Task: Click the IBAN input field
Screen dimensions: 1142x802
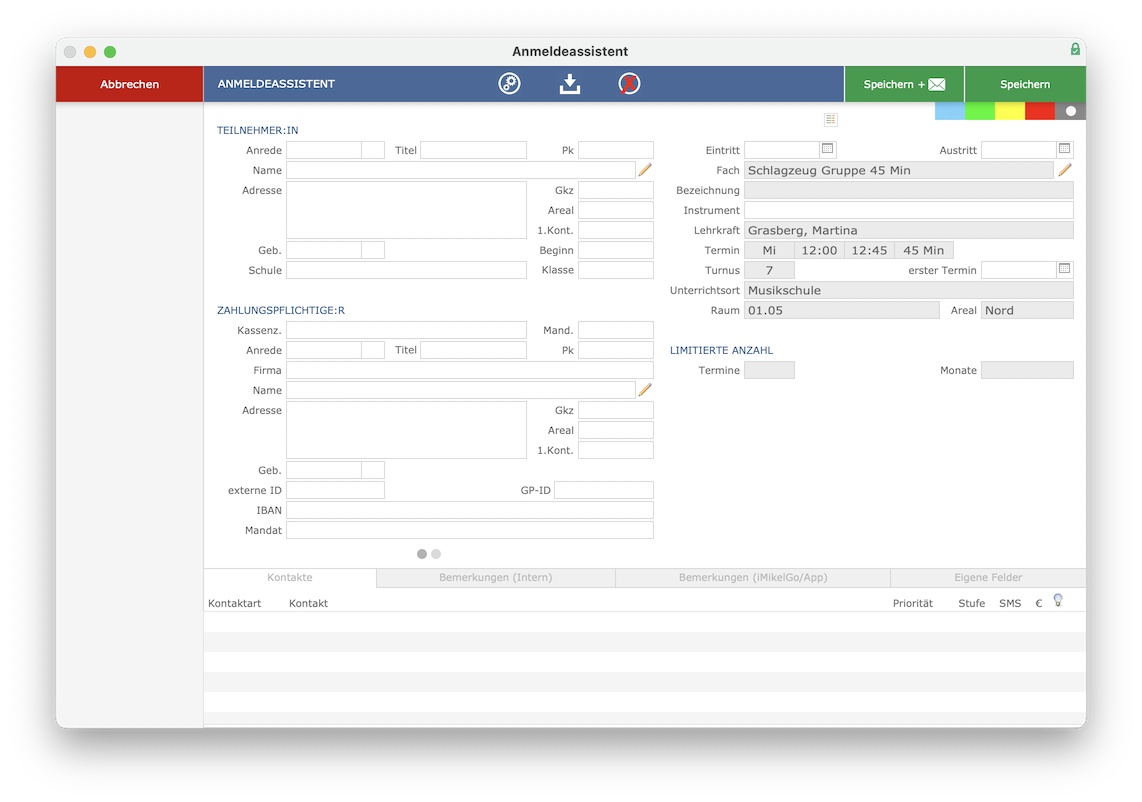Action: click(470, 510)
